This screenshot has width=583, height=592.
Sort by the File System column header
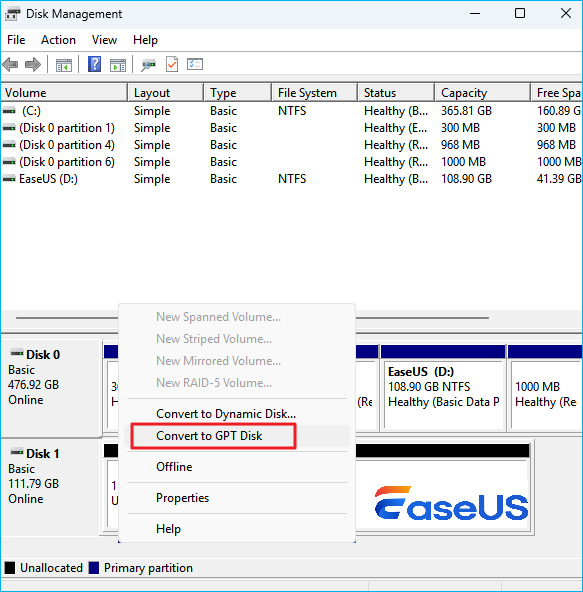point(314,93)
